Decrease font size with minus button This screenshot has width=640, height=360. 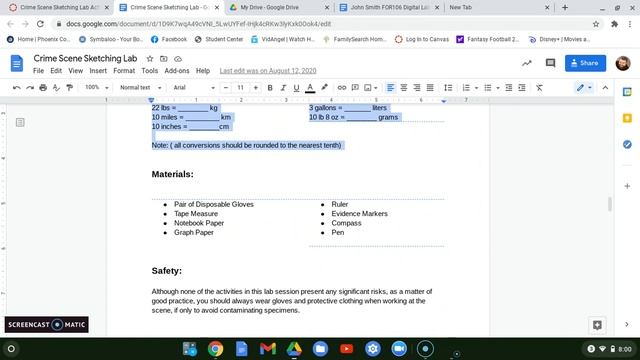pyautogui.click(x=226, y=88)
